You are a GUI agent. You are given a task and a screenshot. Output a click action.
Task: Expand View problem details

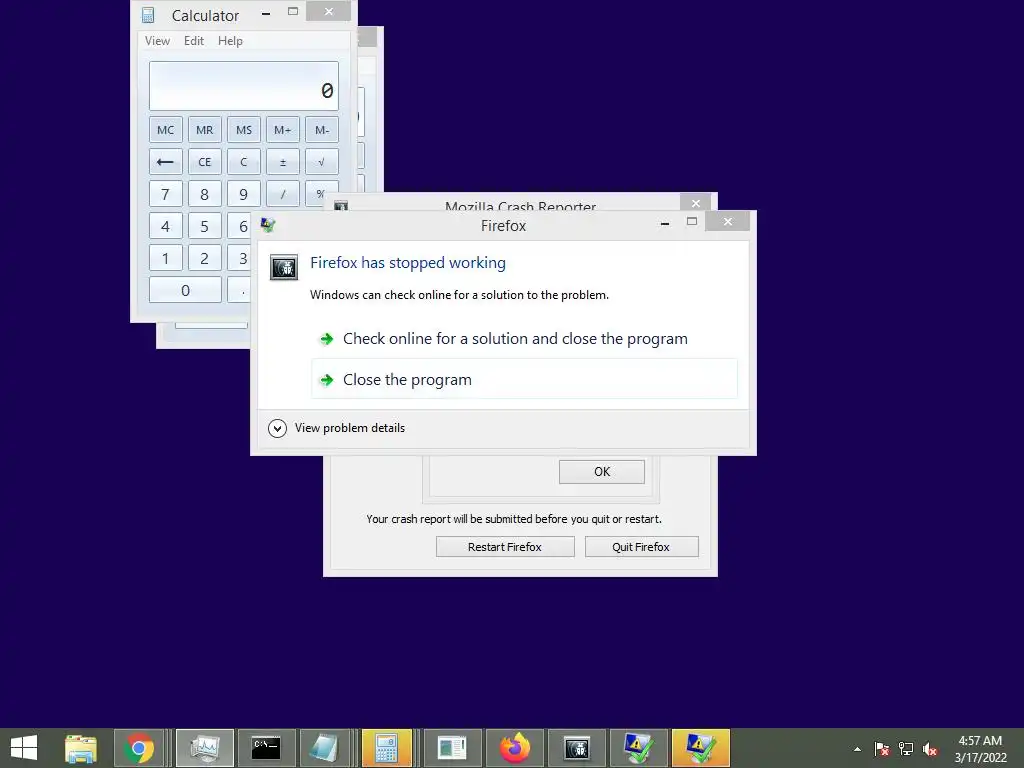coord(337,428)
